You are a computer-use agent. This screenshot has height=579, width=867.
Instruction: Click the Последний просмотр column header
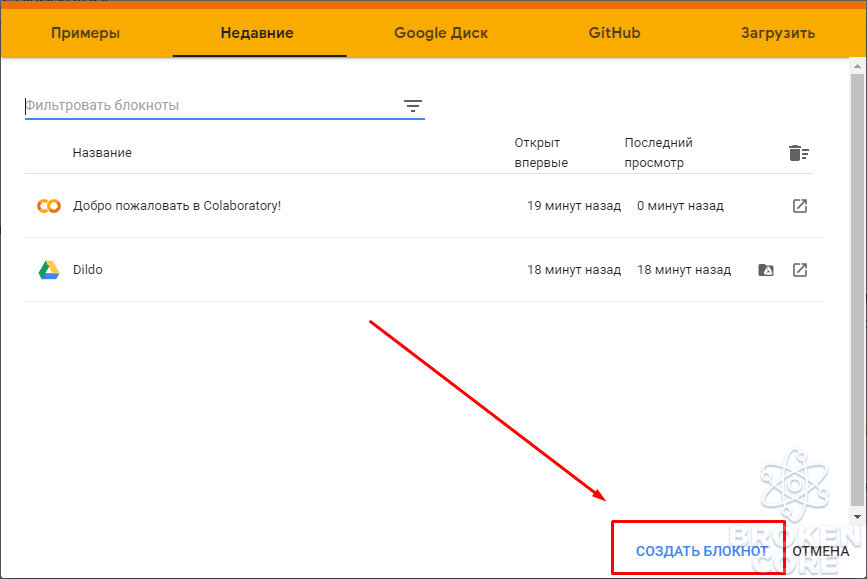[659, 153]
